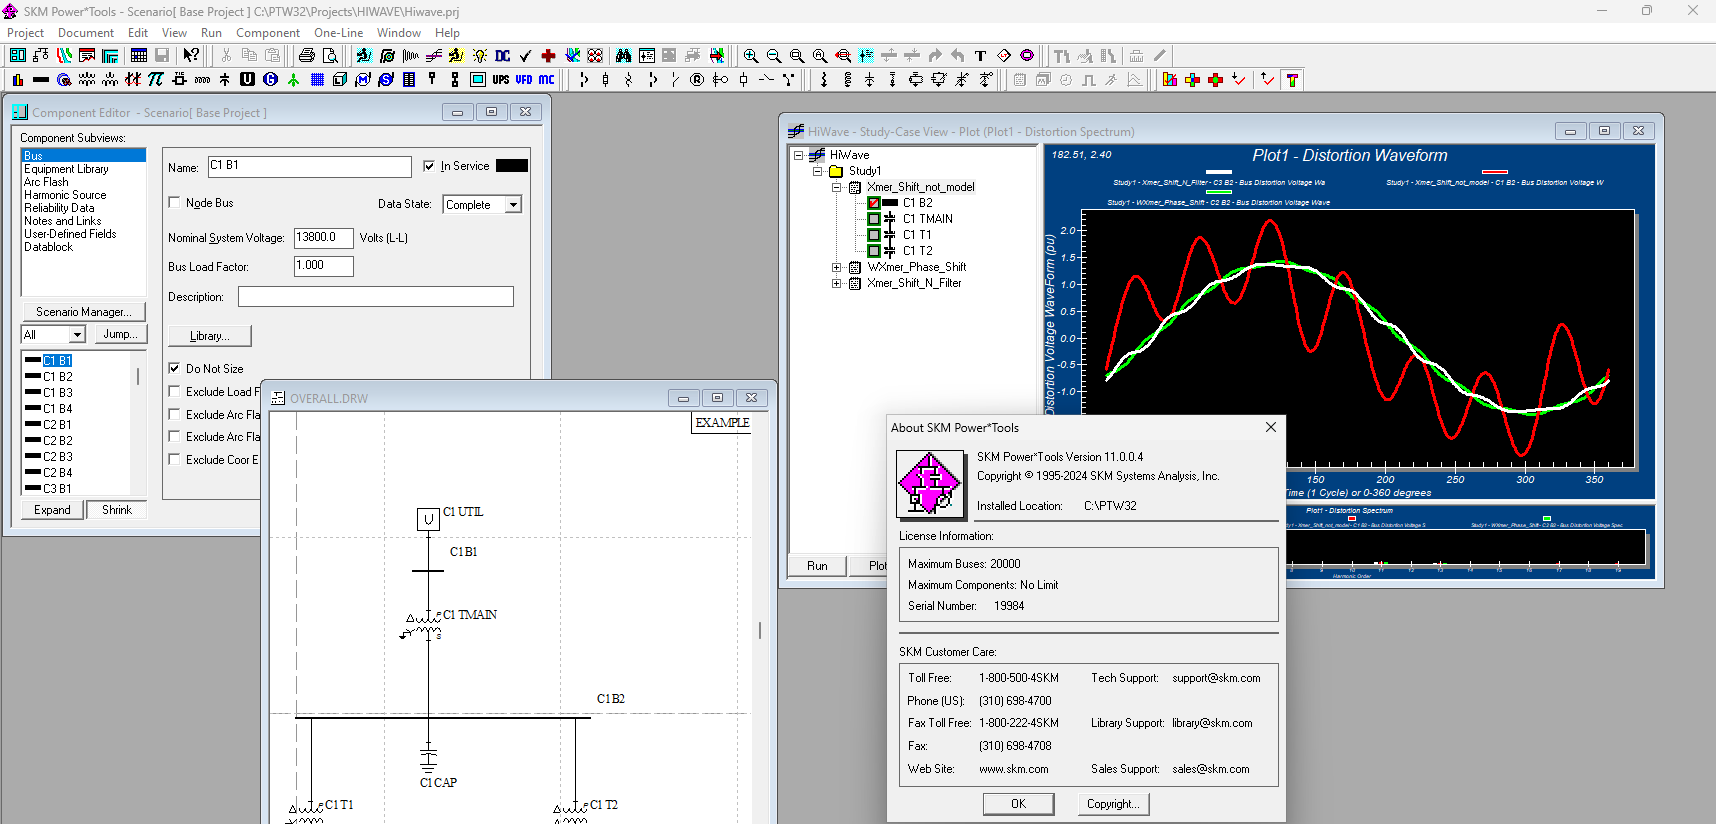Click the binoculars Find icon
The height and width of the screenshot is (824, 1716).
[623, 56]
